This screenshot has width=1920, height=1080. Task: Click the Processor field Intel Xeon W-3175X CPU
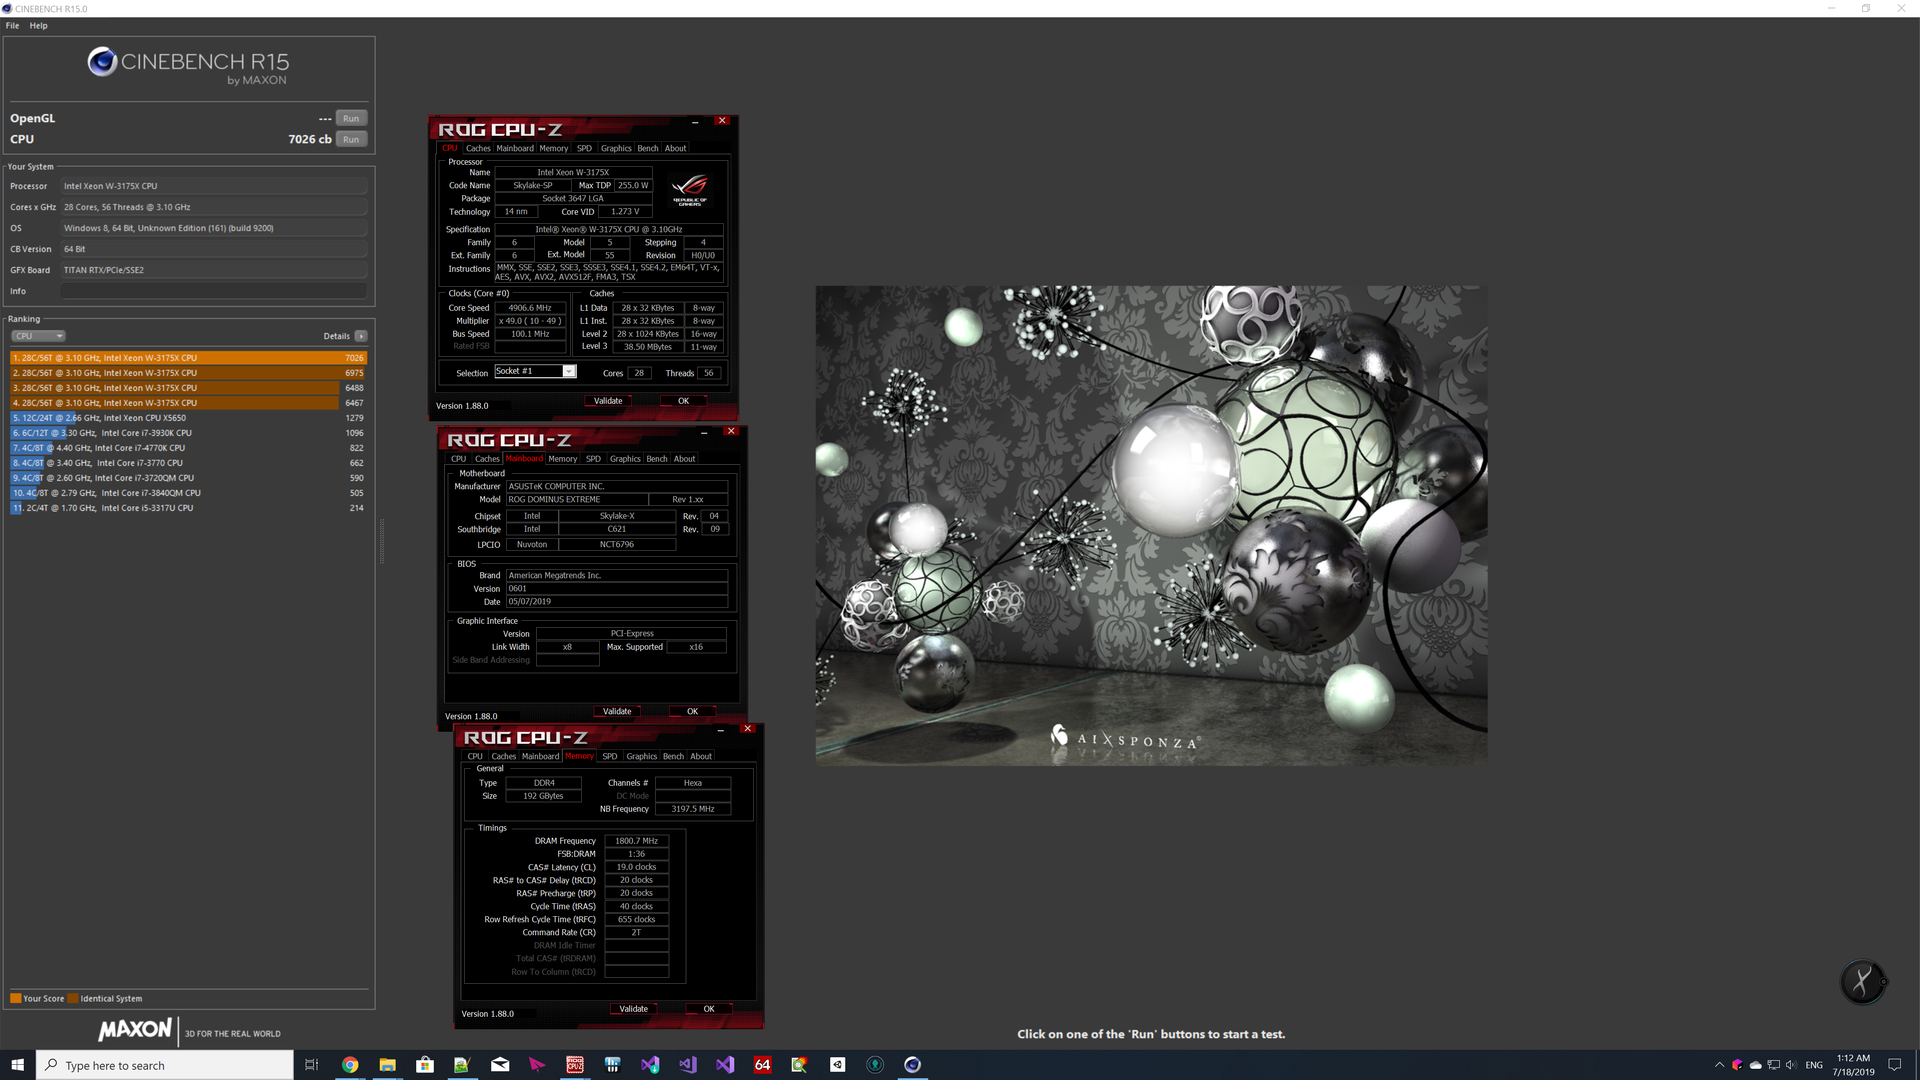pos(214,186)
